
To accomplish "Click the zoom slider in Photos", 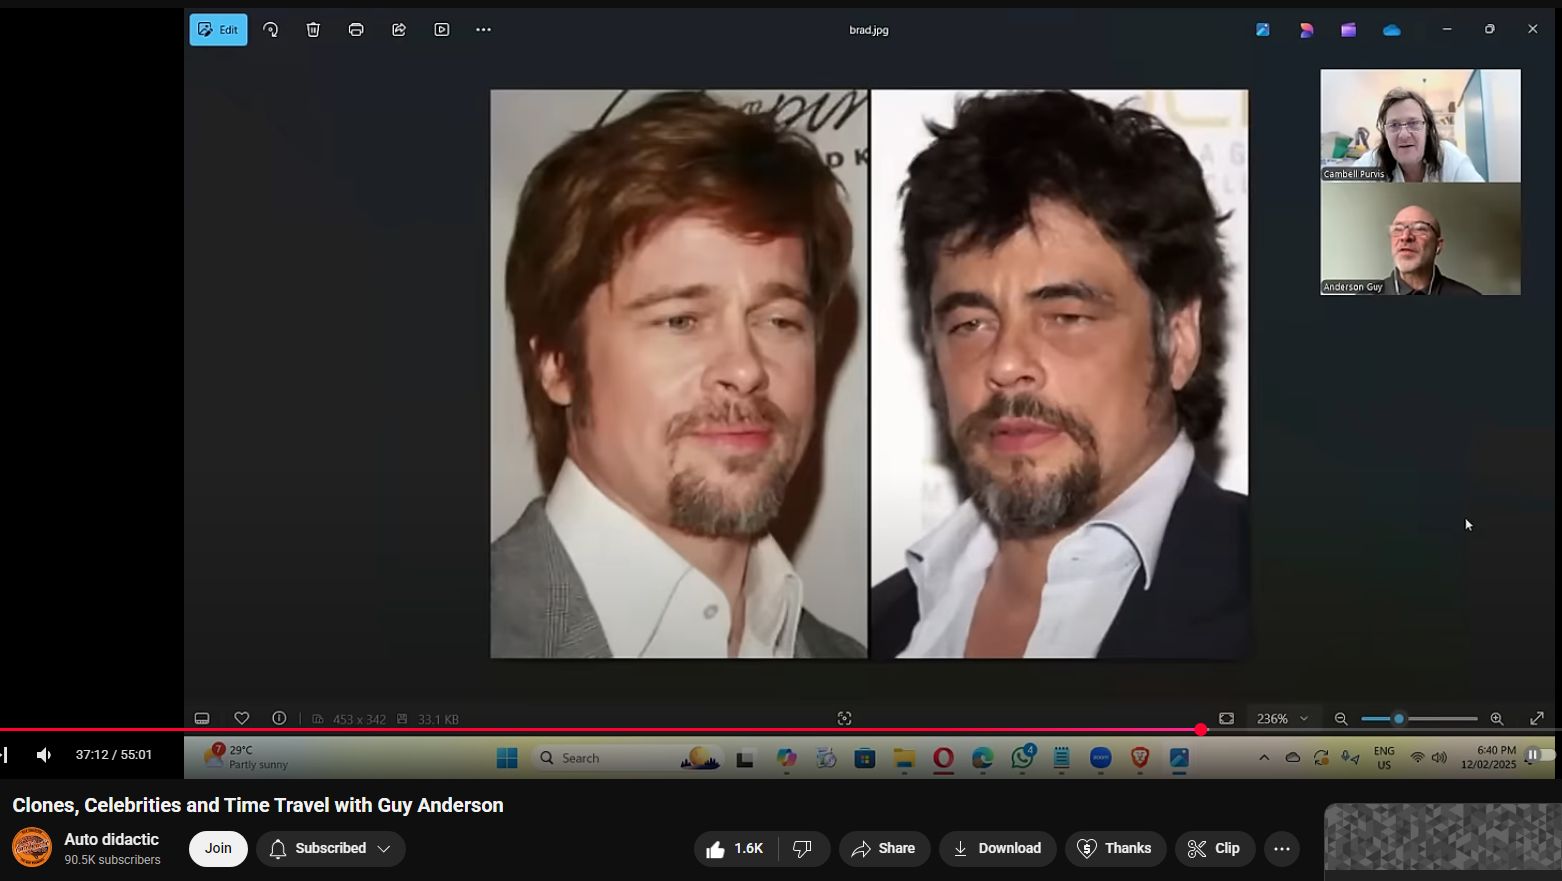I will click(1419, 719).
